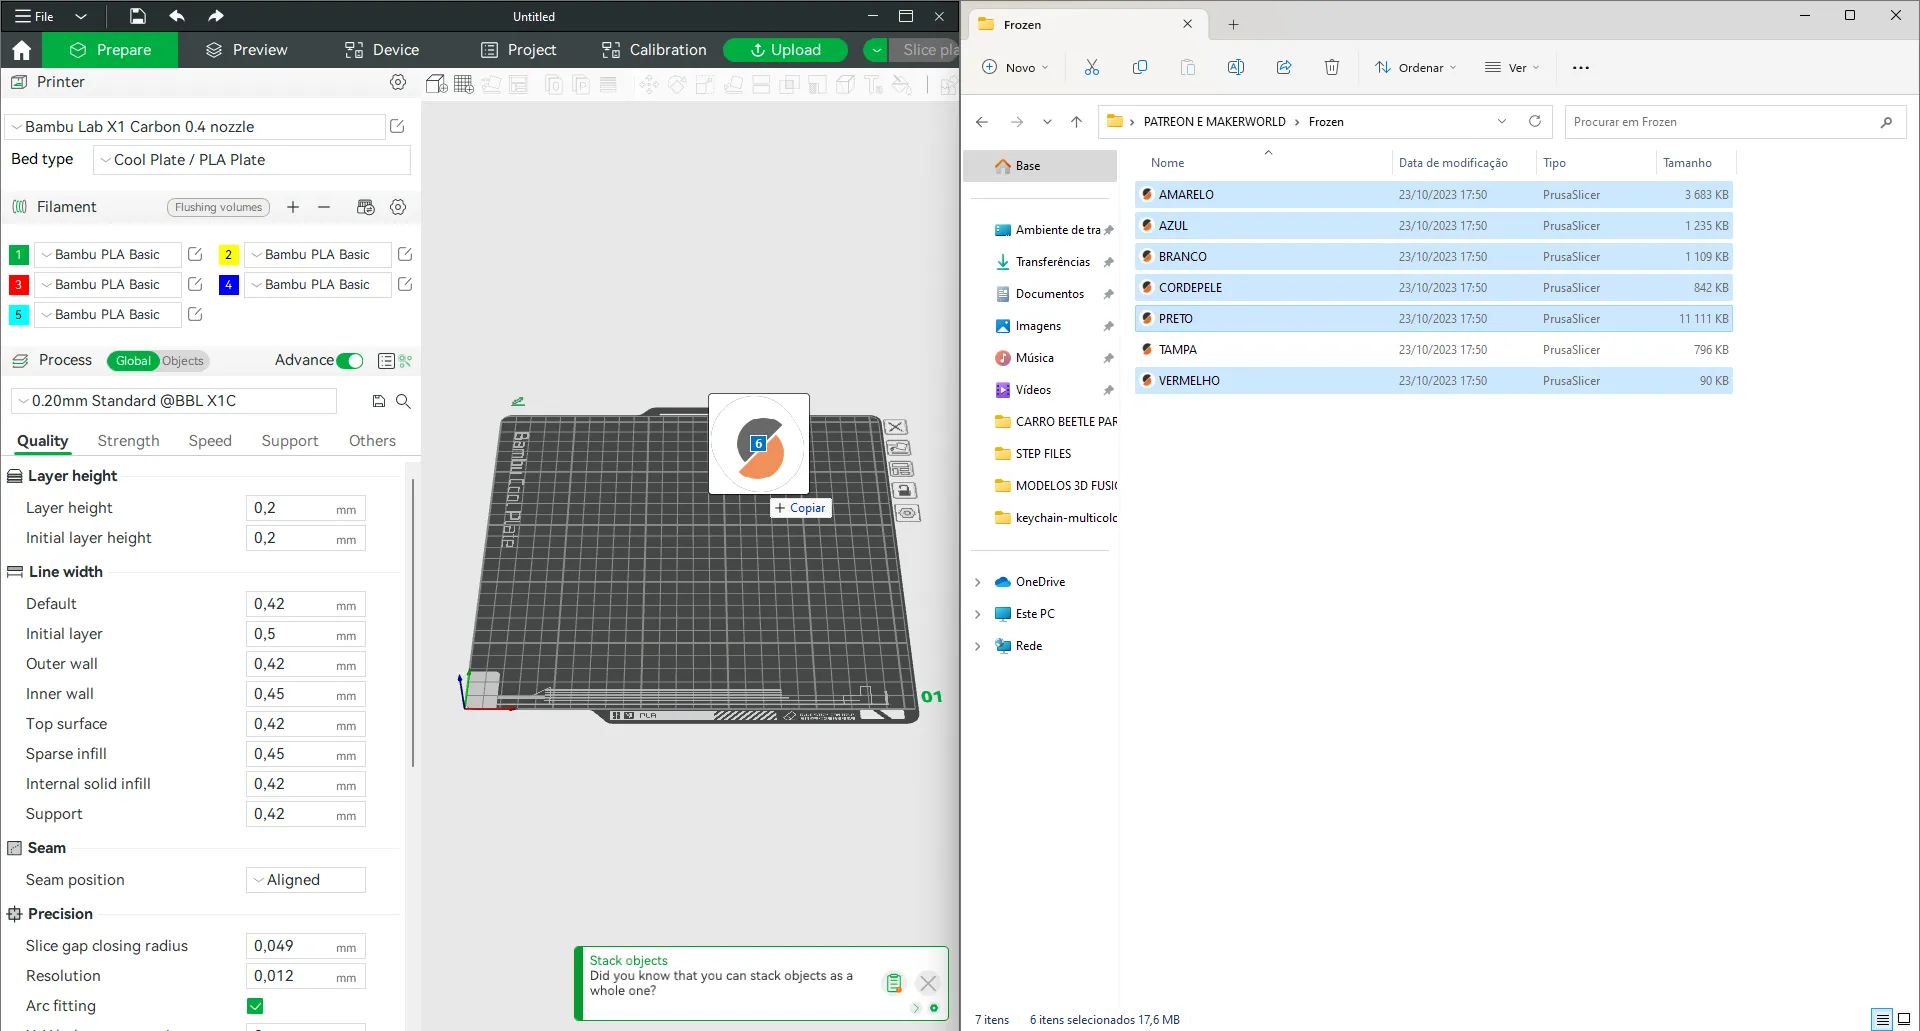This screenshot has height=1031, width=1920.
Task: Open printer settings gear icon
Action: (398, 82)
